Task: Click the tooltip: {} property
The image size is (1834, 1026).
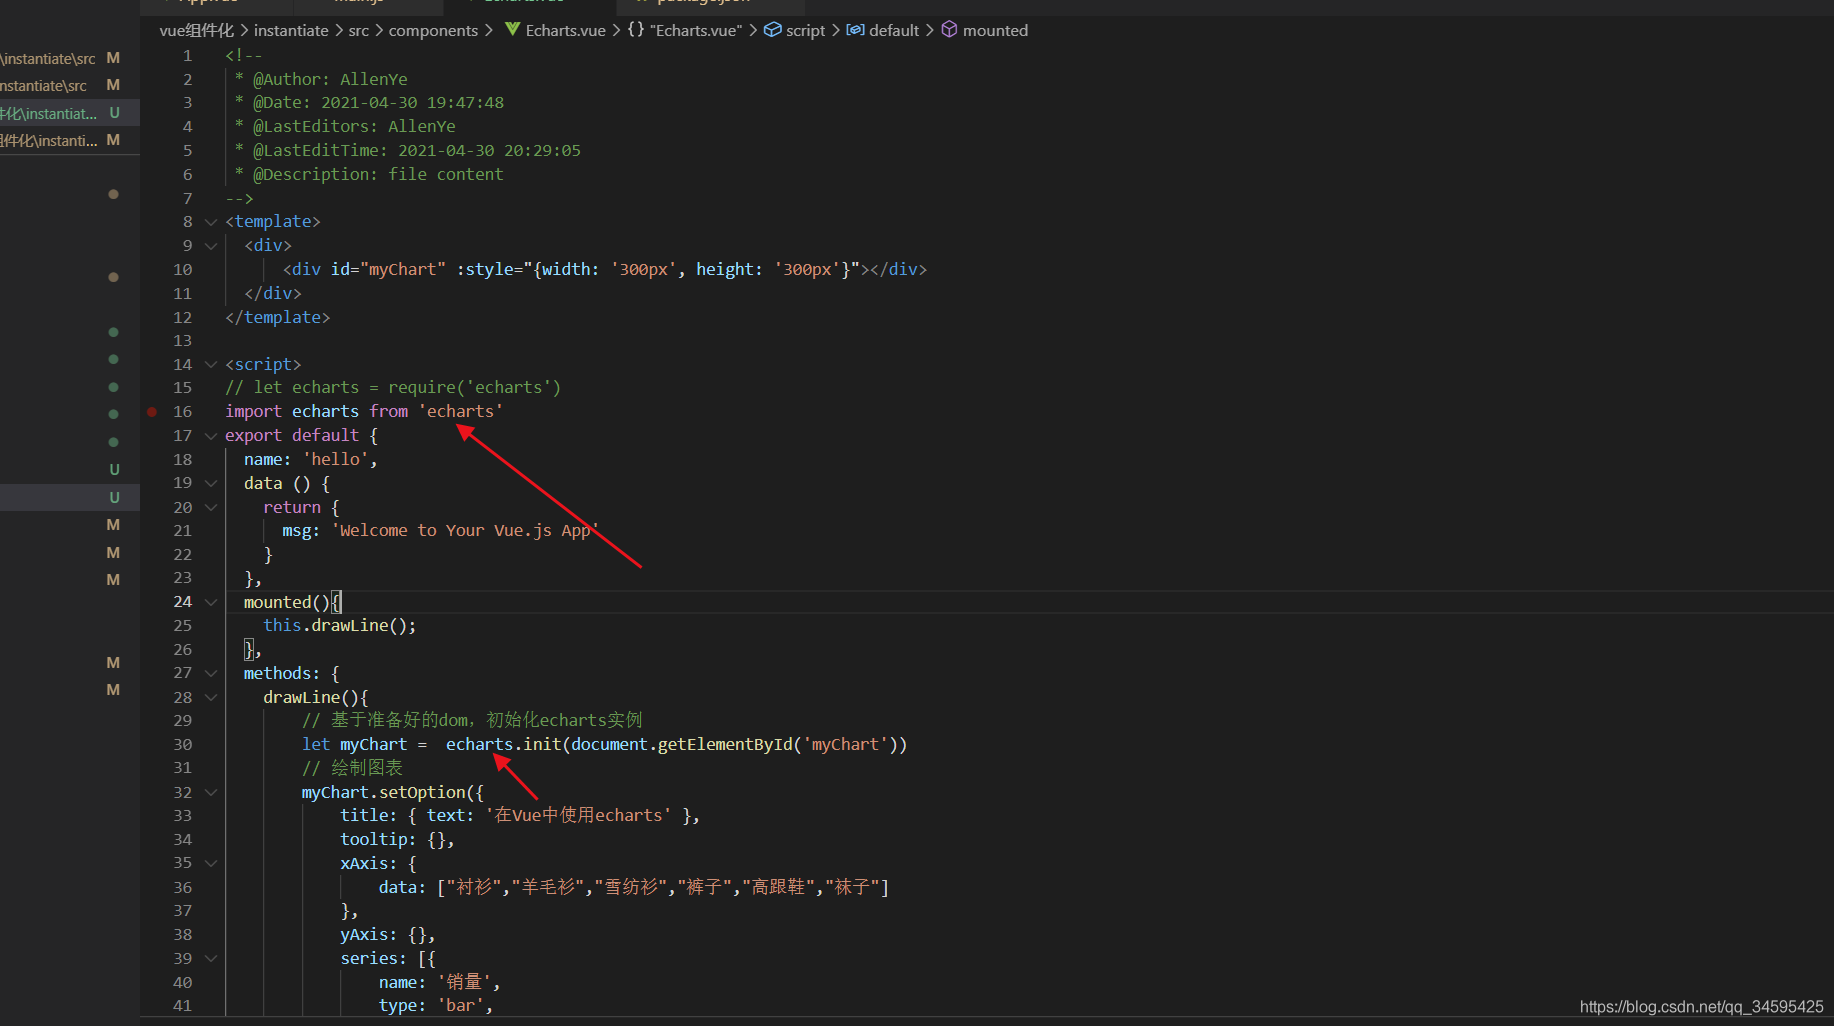Action: 397,839
